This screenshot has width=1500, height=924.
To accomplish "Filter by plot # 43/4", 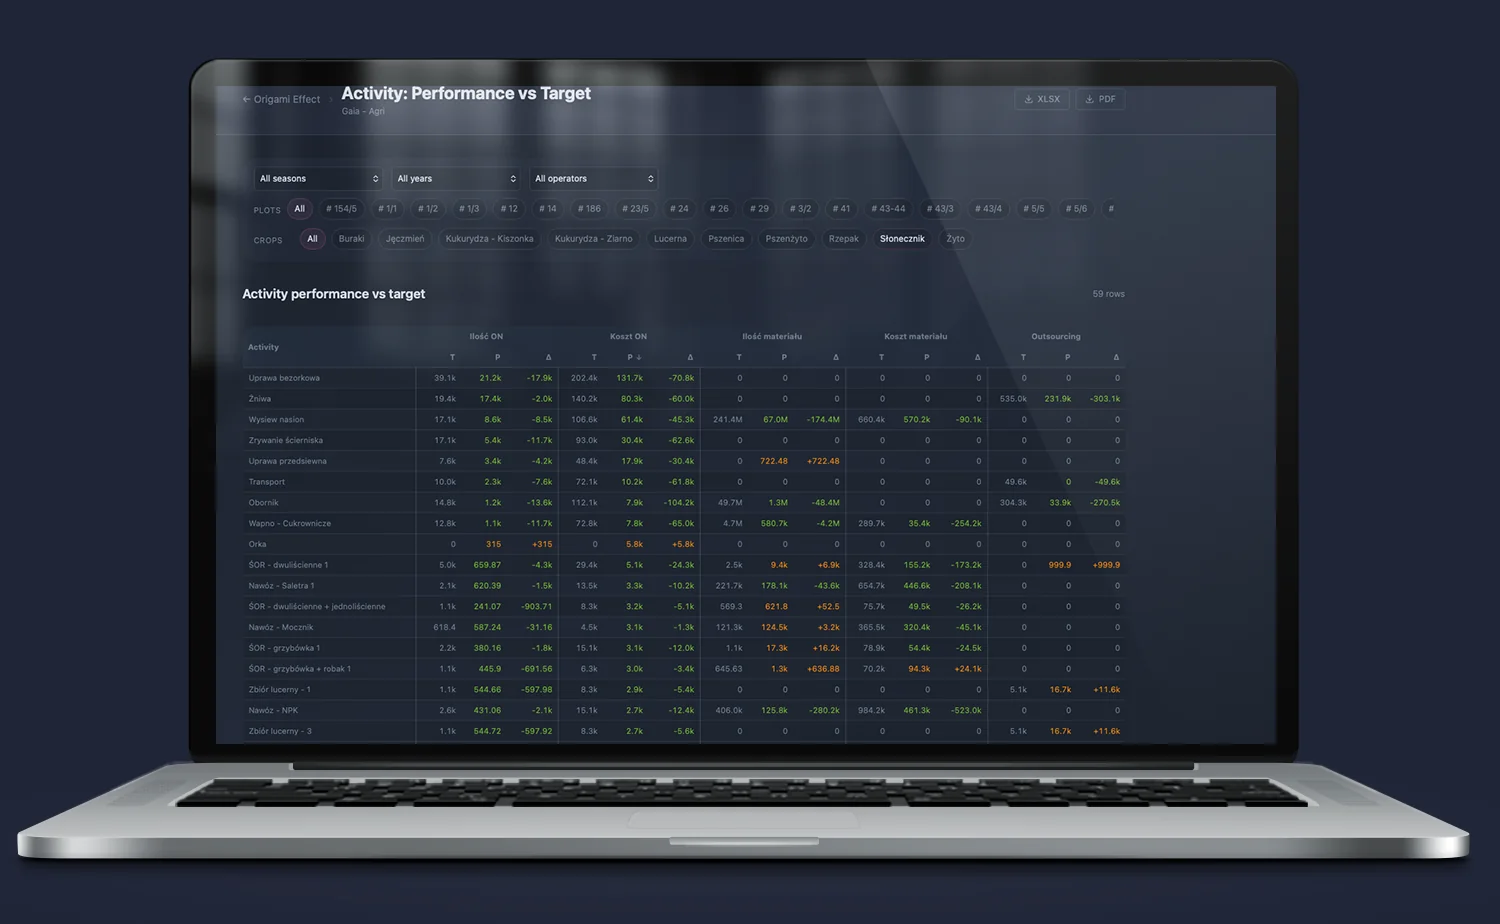I will 988,209.
